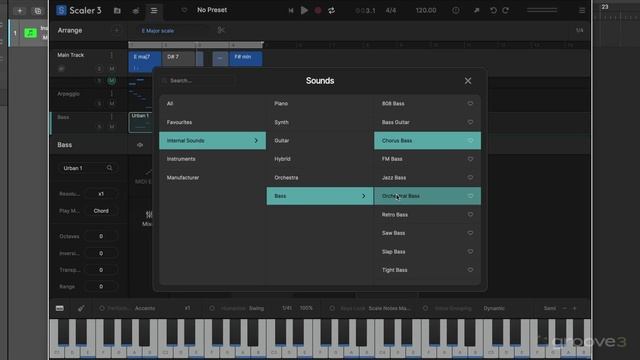Solo the Bass track
Screen dimensions: 640x360
click(99, 127)
